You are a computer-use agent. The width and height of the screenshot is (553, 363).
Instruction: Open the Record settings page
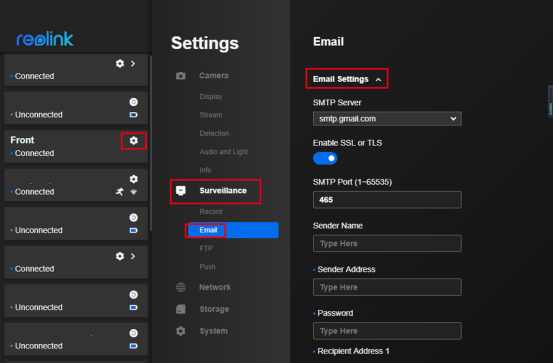click(x=211, y=212)
